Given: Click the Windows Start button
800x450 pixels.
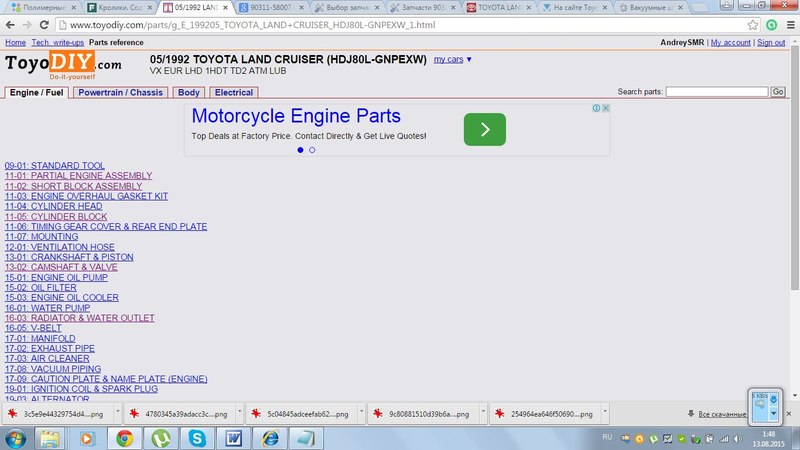Looking at the screenshot, I should pyautogui.click(x=16, y=437).
